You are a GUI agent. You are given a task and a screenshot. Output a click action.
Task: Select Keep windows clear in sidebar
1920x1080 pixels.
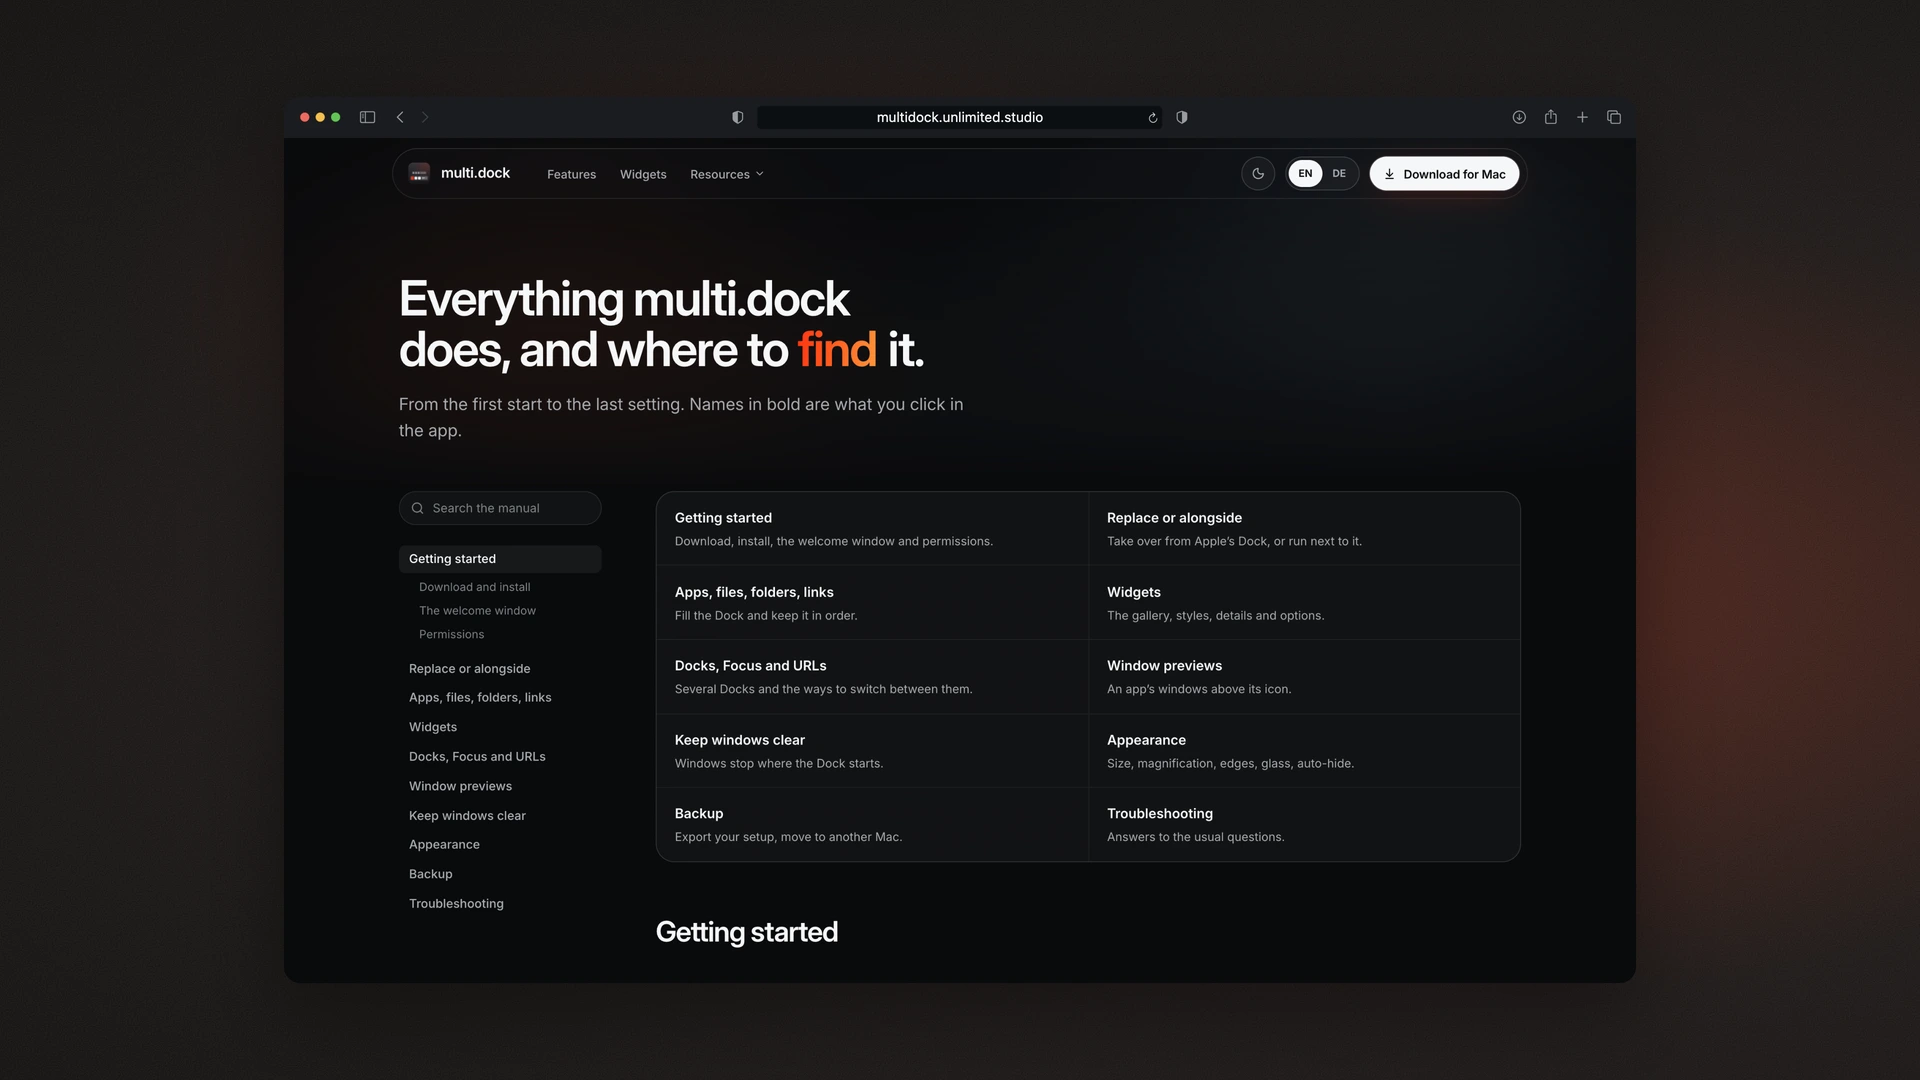(467, 816)
